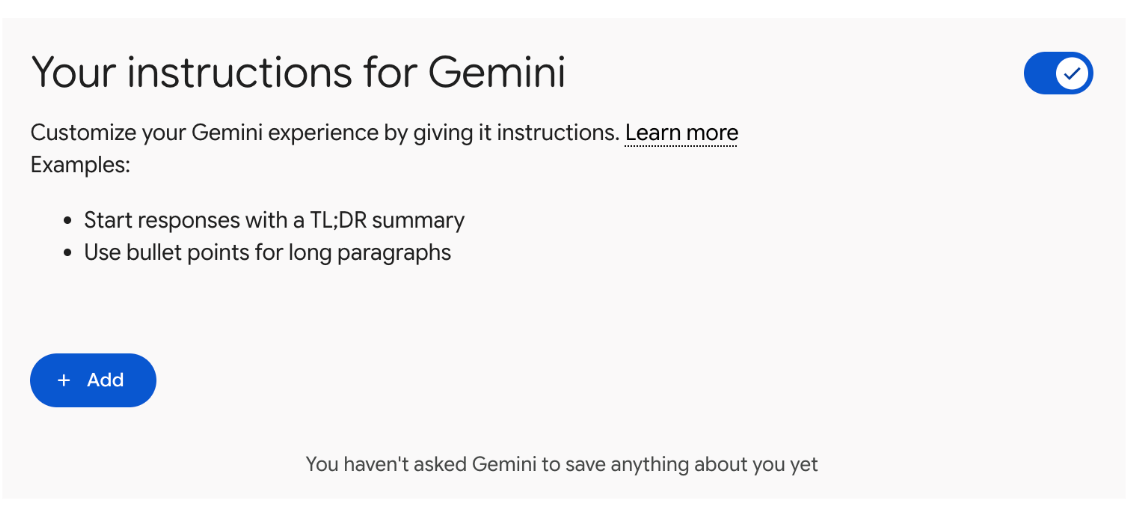Click the haven't asked Gemini to save message
The height and width of the screenshot is (506, 1130).
(x=561, y=464)
